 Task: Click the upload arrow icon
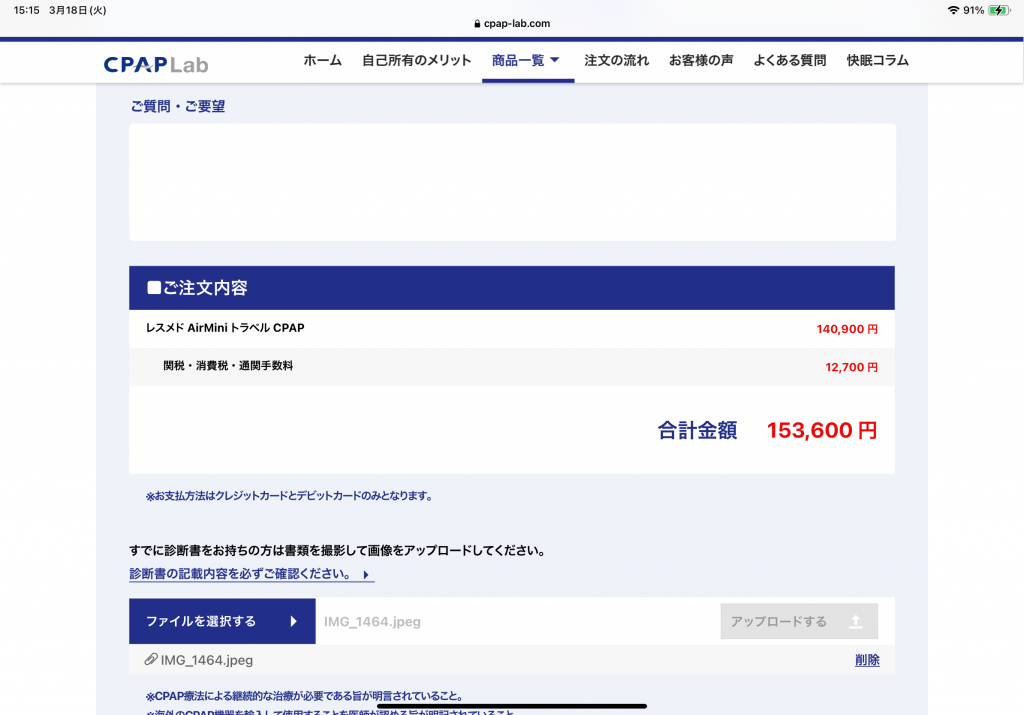click(x=856, y=622)
